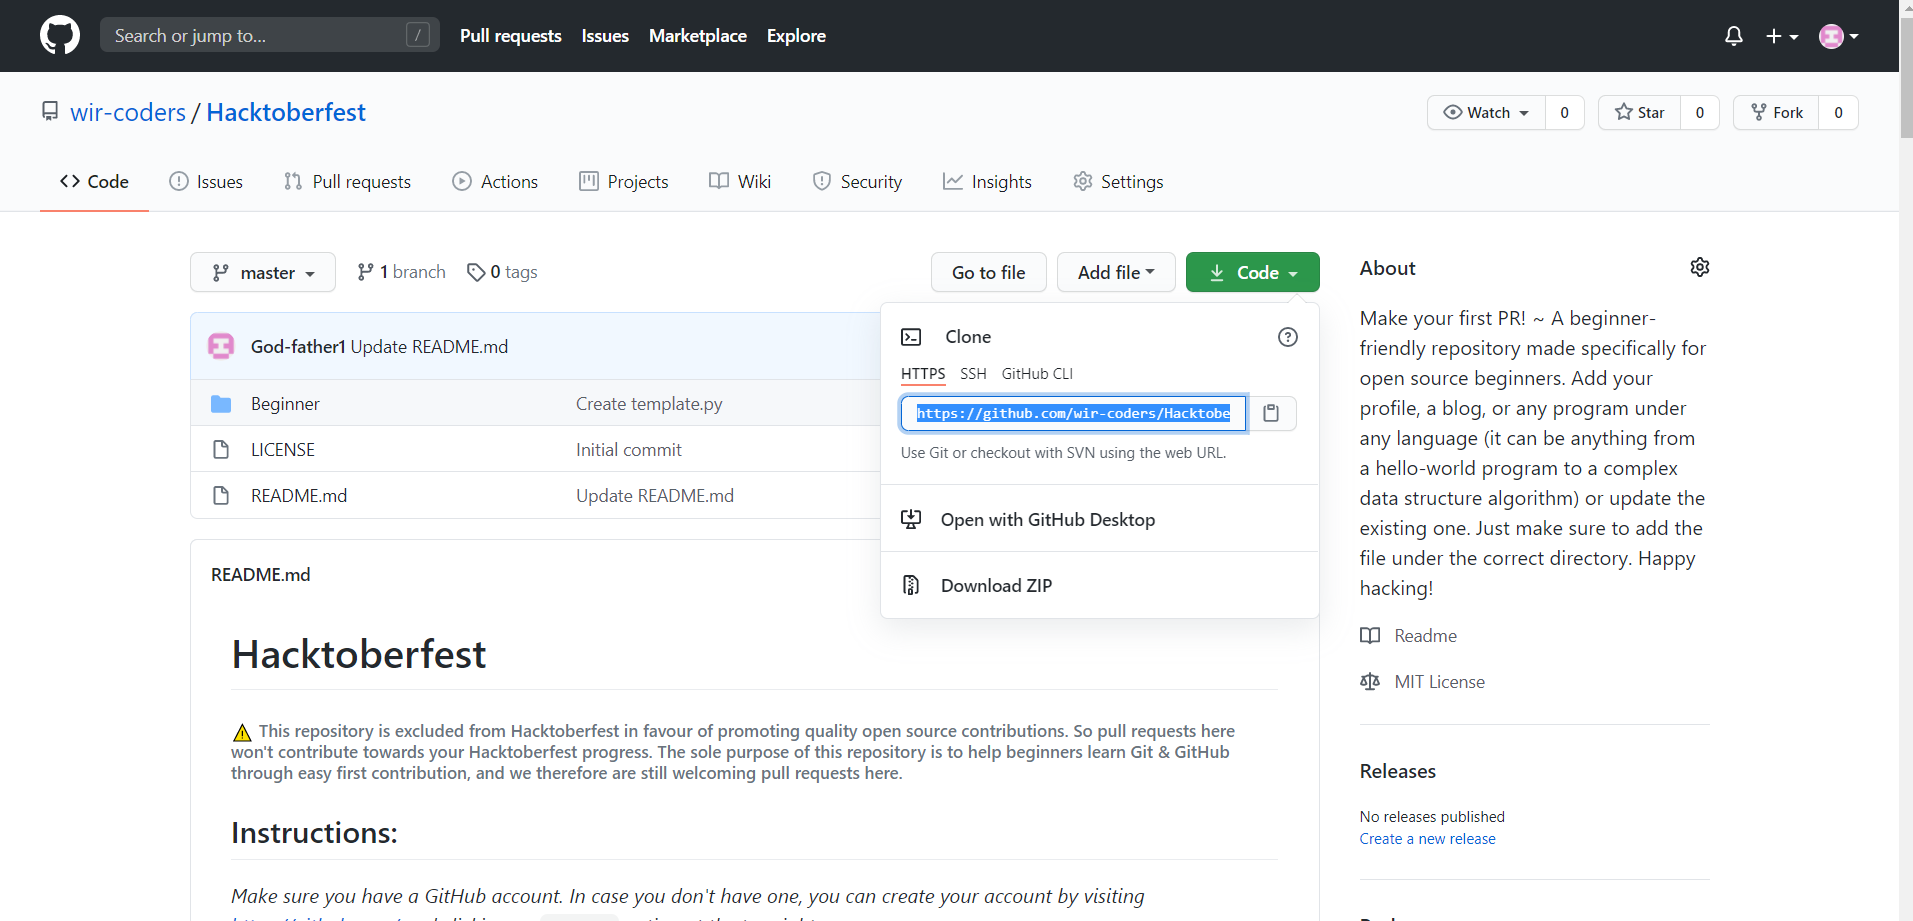View the watchers count
1913x921 pixels.
pyautogui.click(x=1565, y=112)
